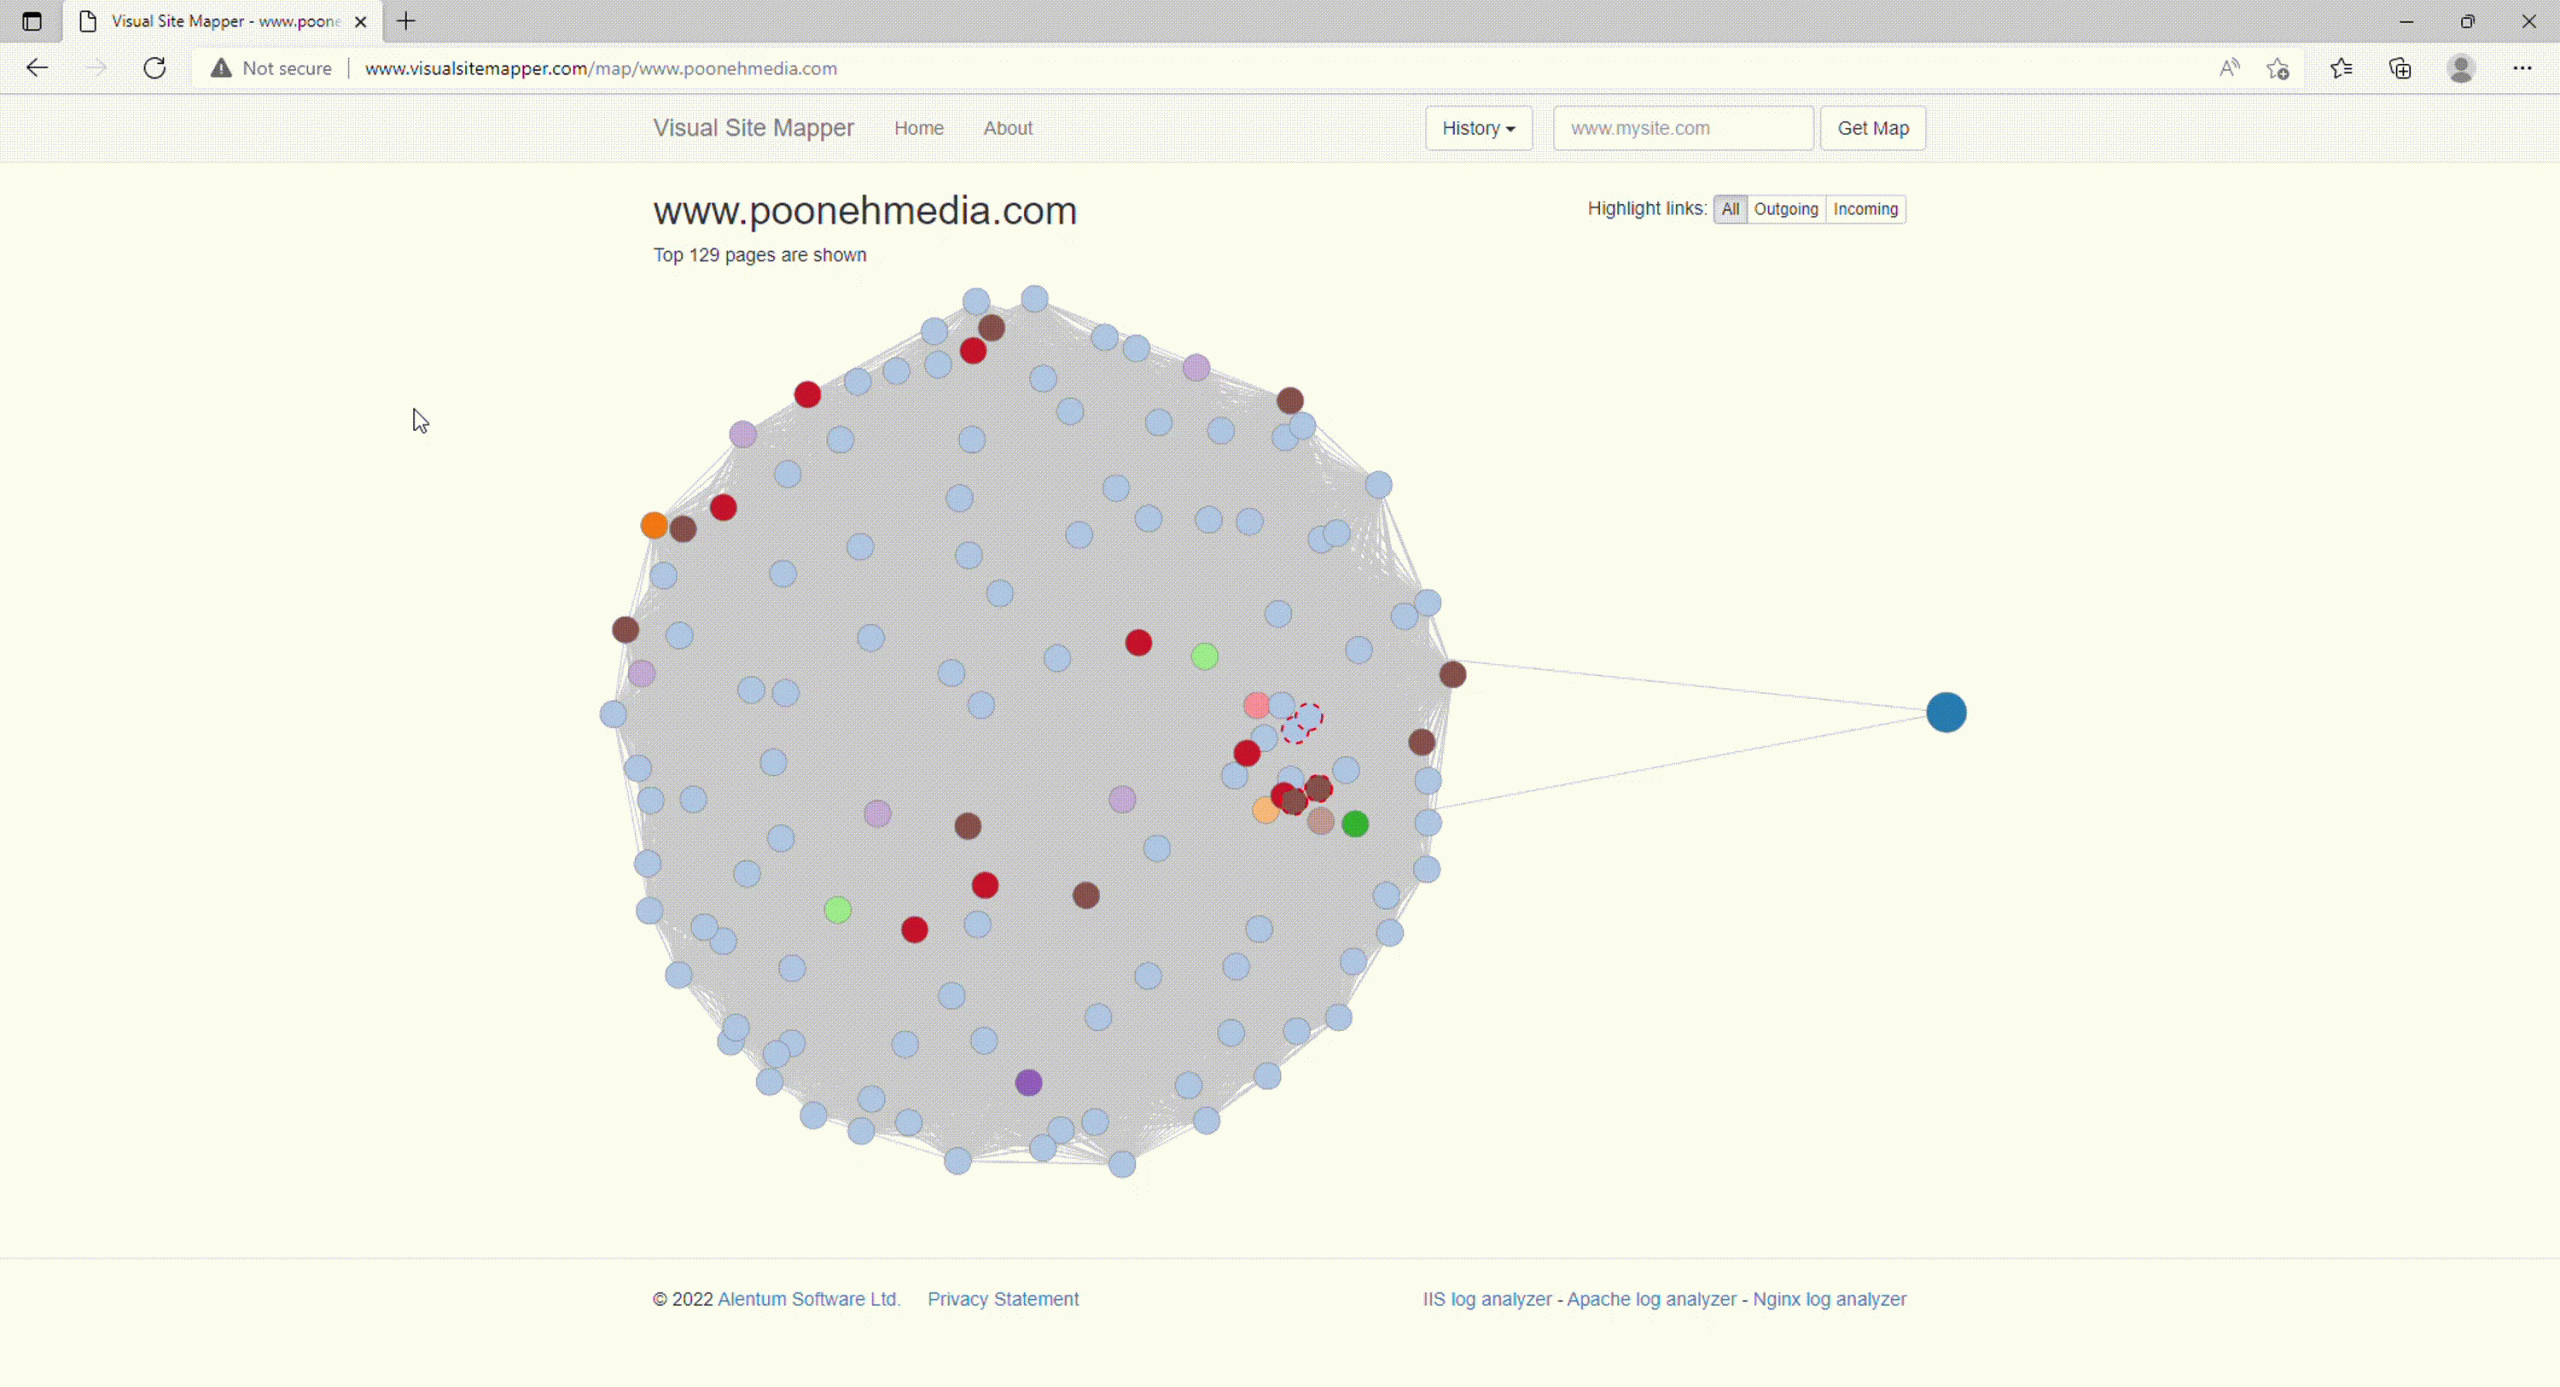Select the pink node in the cluster

1256,705
